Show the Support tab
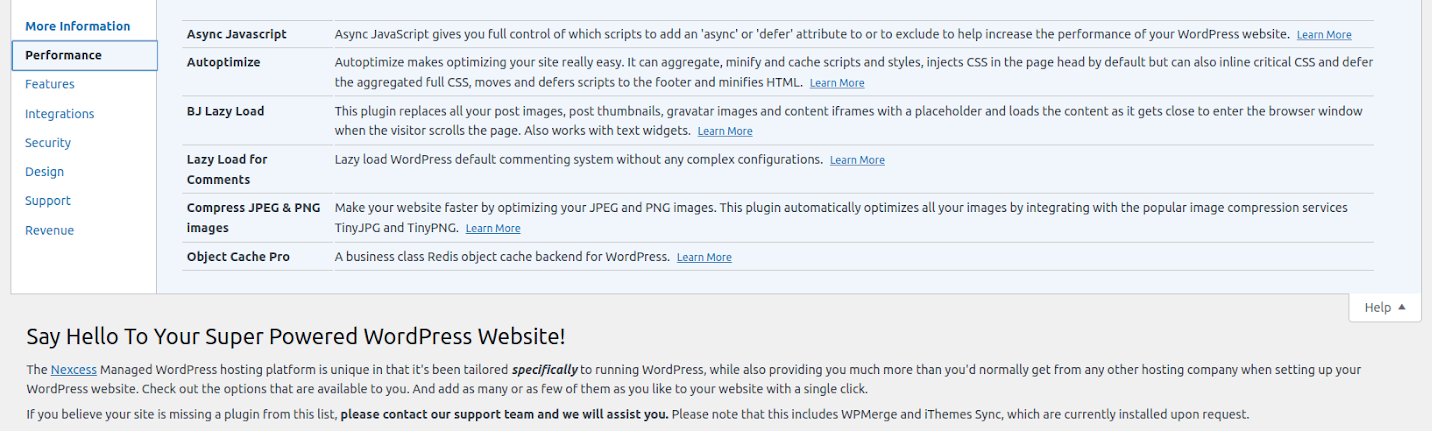The height and width of the screenshot is (431, 1432). point(48,201)
